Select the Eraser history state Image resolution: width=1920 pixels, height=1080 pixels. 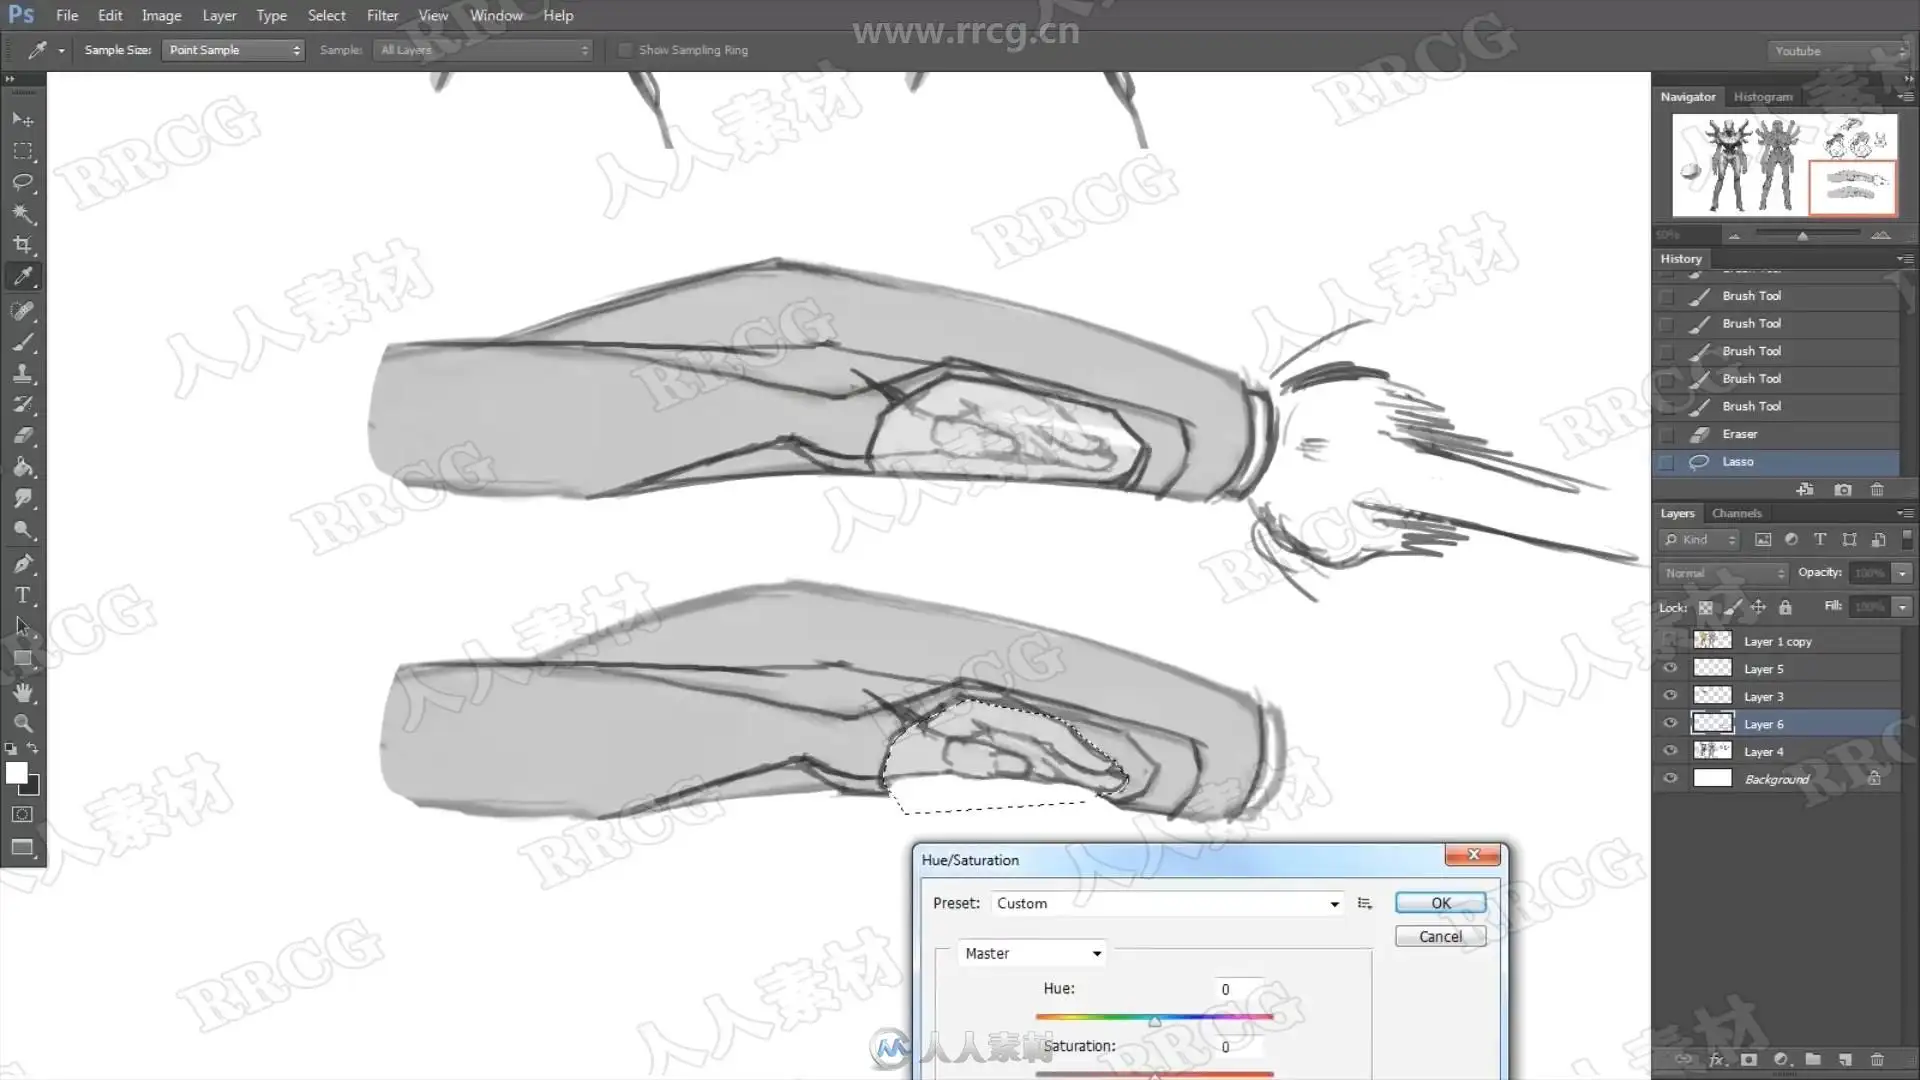[1739, 434]
